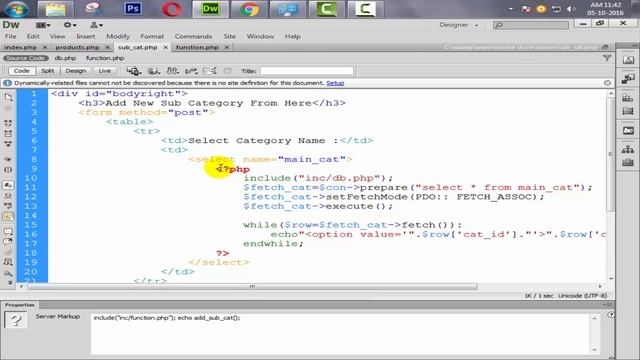The width and height of the screenshot is (640, 360).
Task: Dismiss the info bar with its close icon
Action: tap(607, 83)
